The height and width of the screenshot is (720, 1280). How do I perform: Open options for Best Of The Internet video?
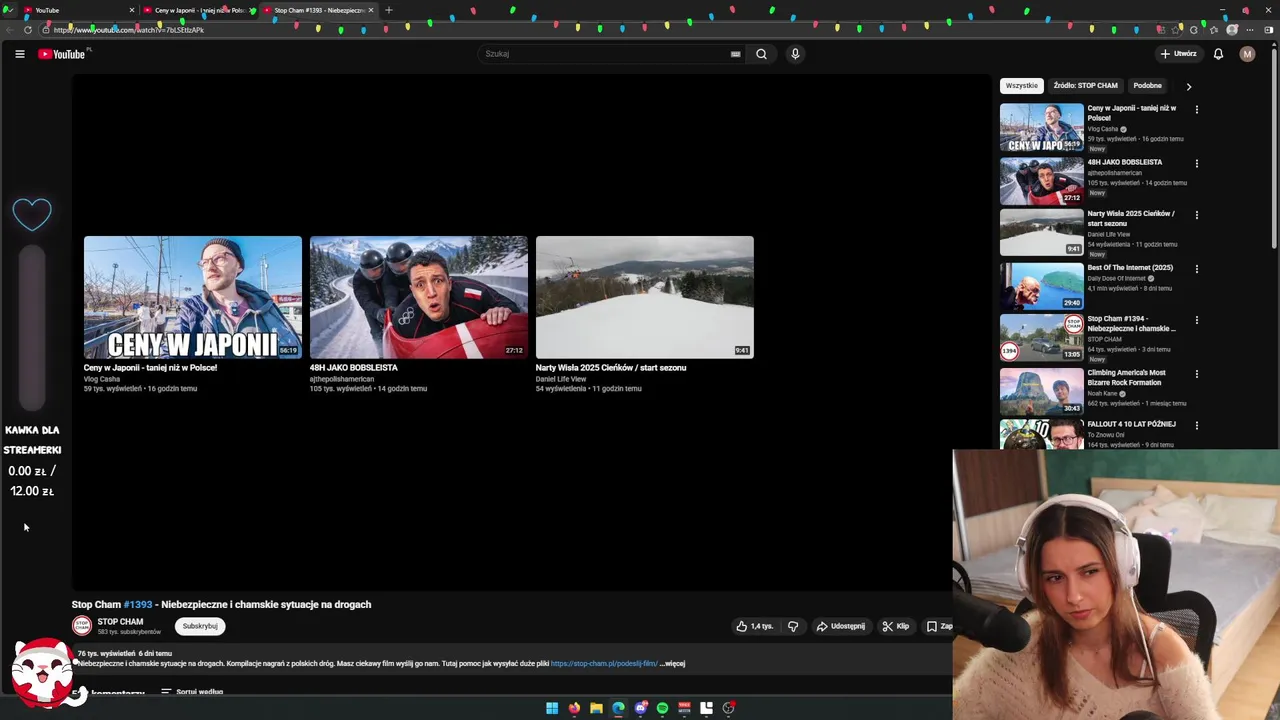coord(1196,269)
